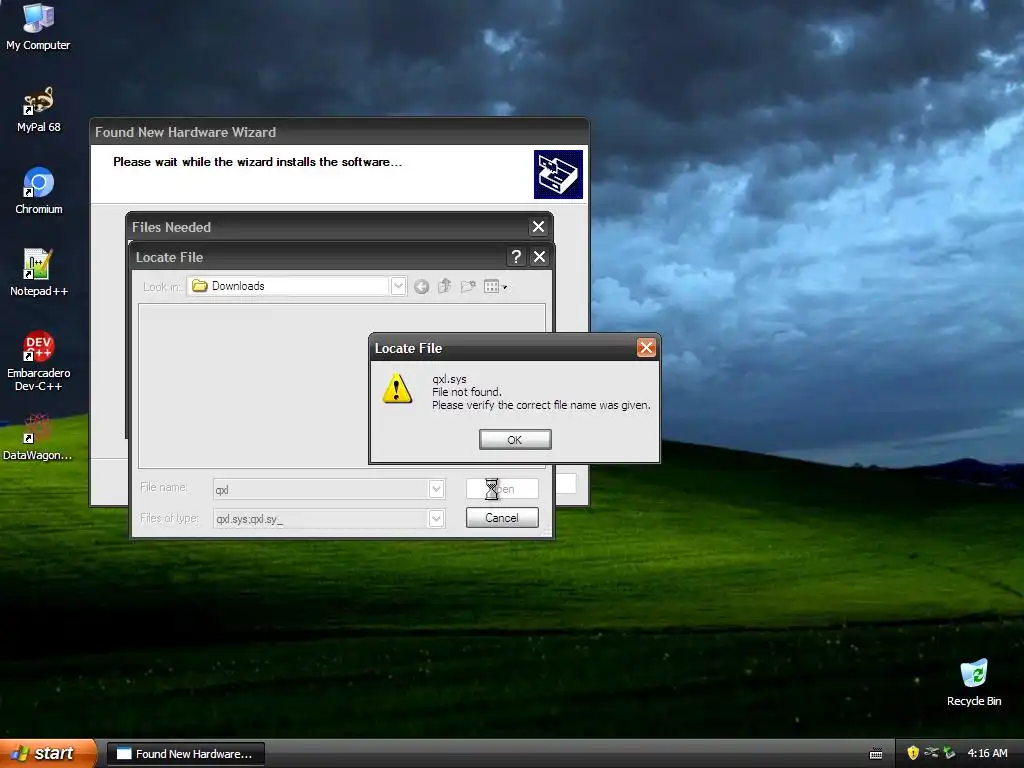Click the help question mark in Locate File
The height and width of the screenshot is (768, 1024).
click(x=516, y=257)
